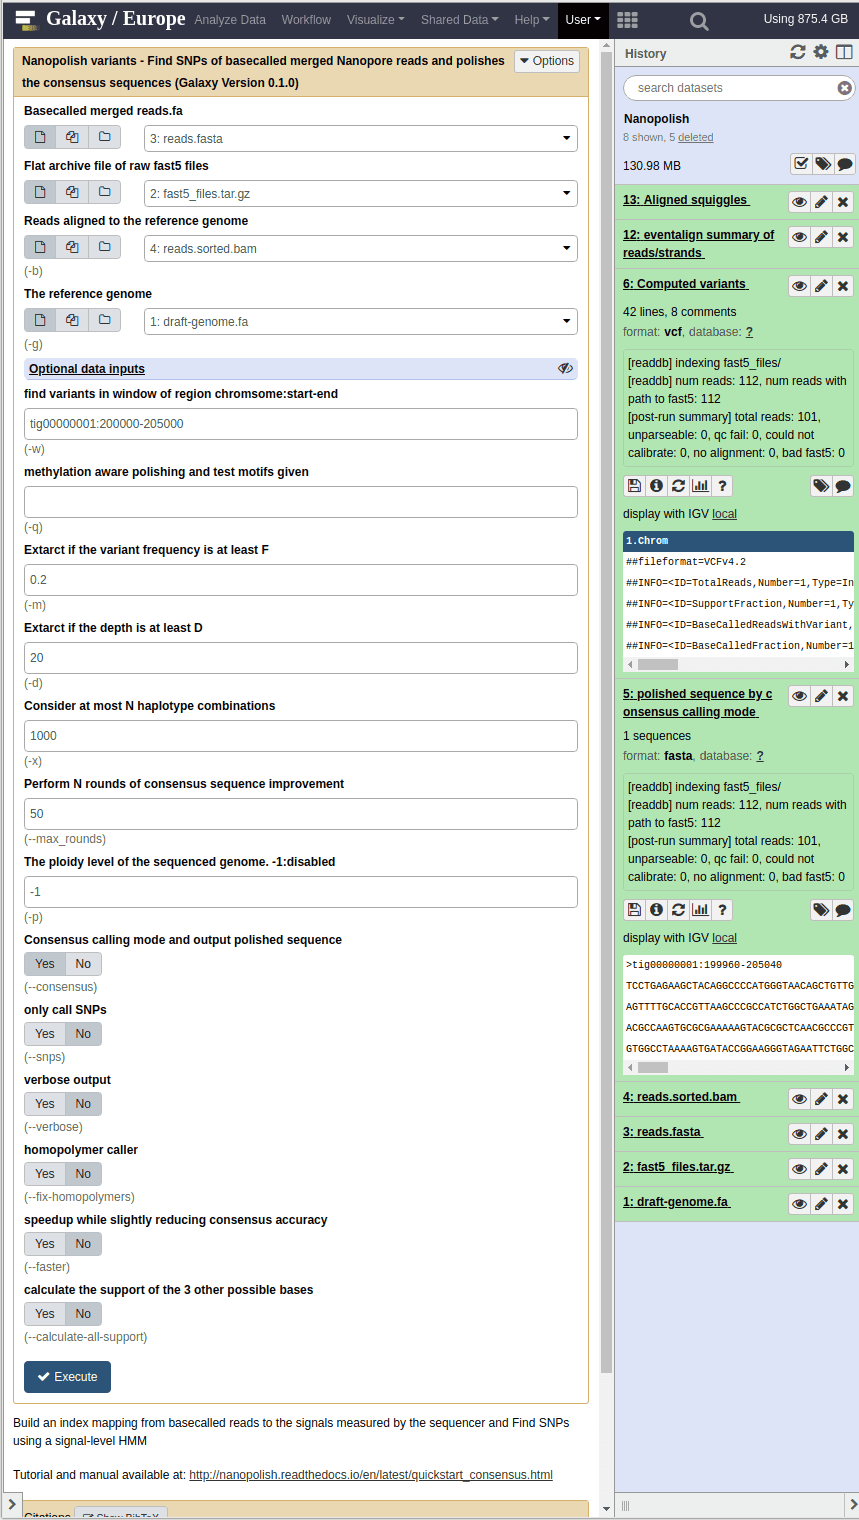View details info for Computed variants
859x1520 pixels.
tap(656, 486)
